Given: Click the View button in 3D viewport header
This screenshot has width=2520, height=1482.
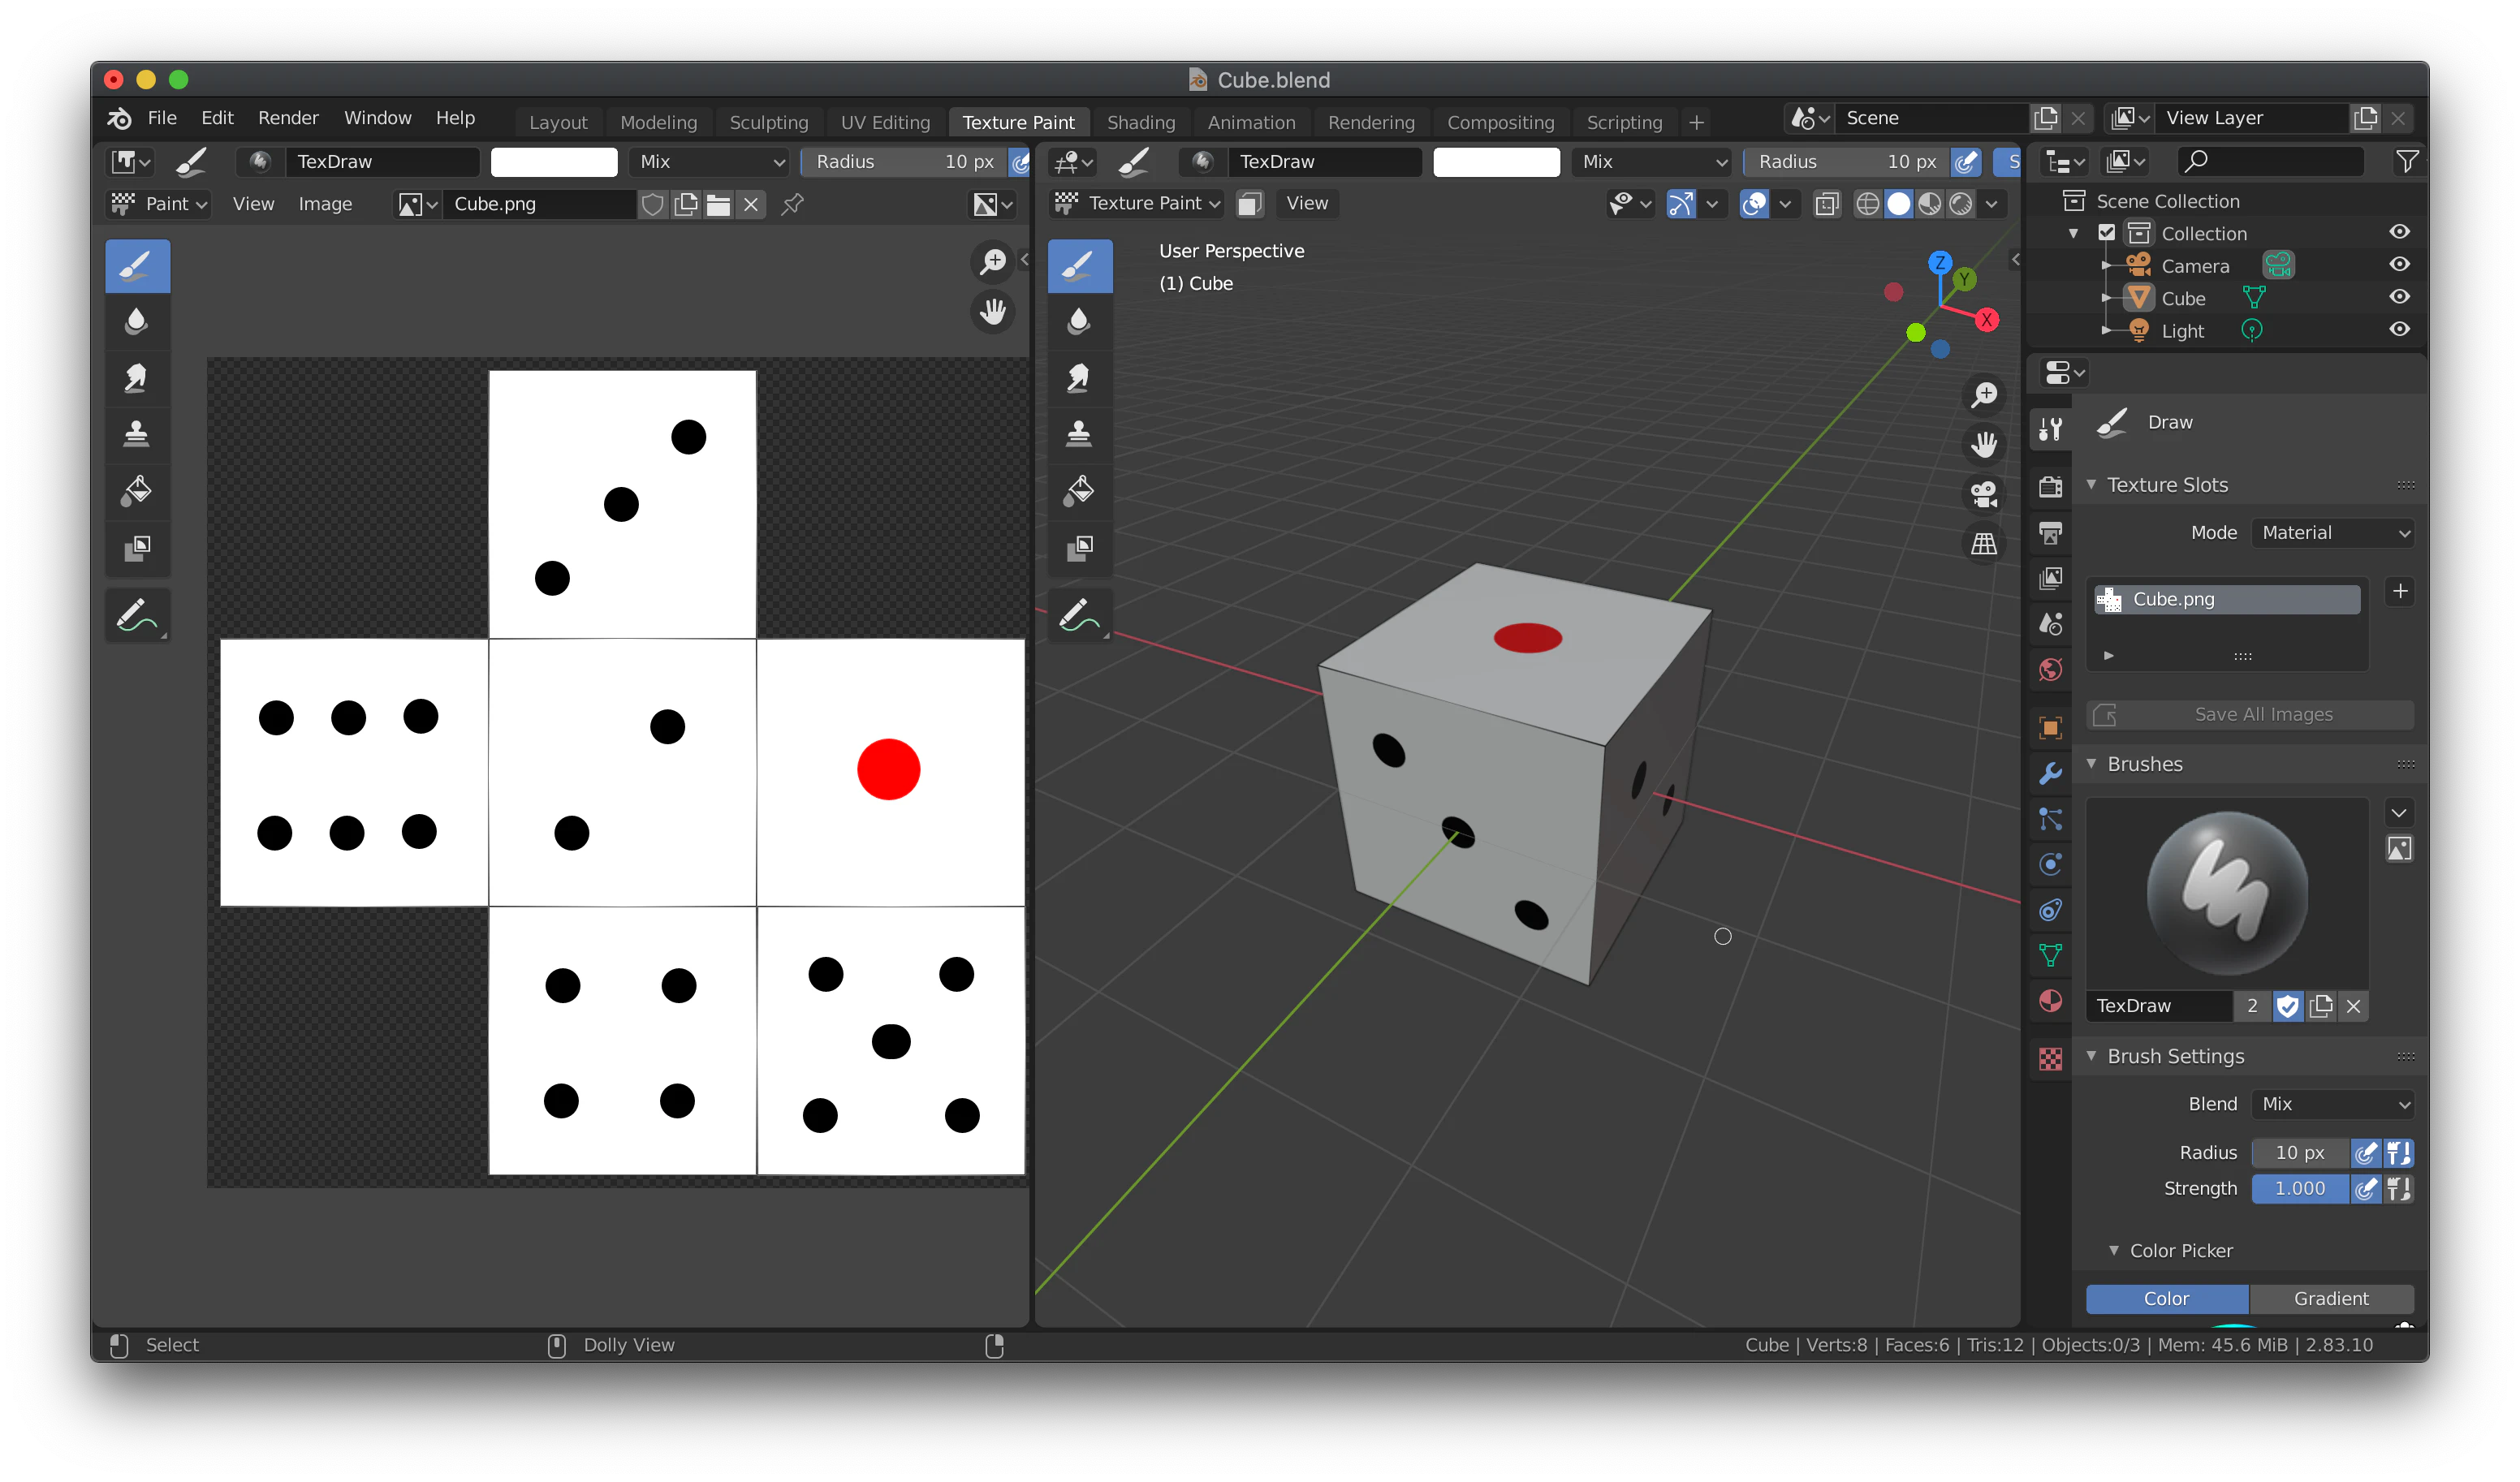Looking at the screenshot, I should [1307, 203].
